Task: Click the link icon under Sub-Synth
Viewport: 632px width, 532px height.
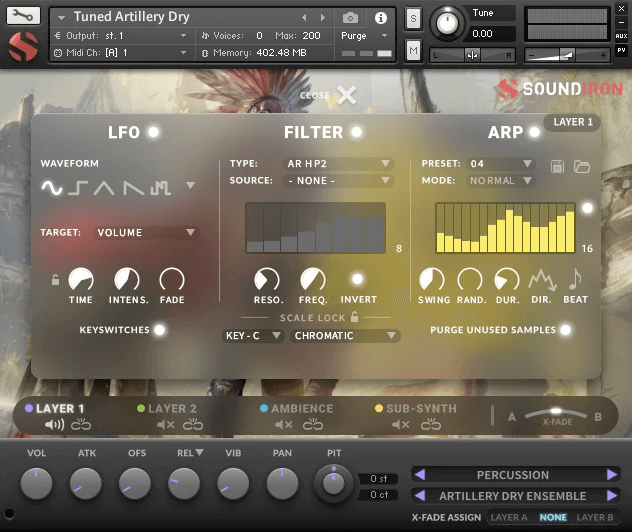Action: tap(431, 424)
